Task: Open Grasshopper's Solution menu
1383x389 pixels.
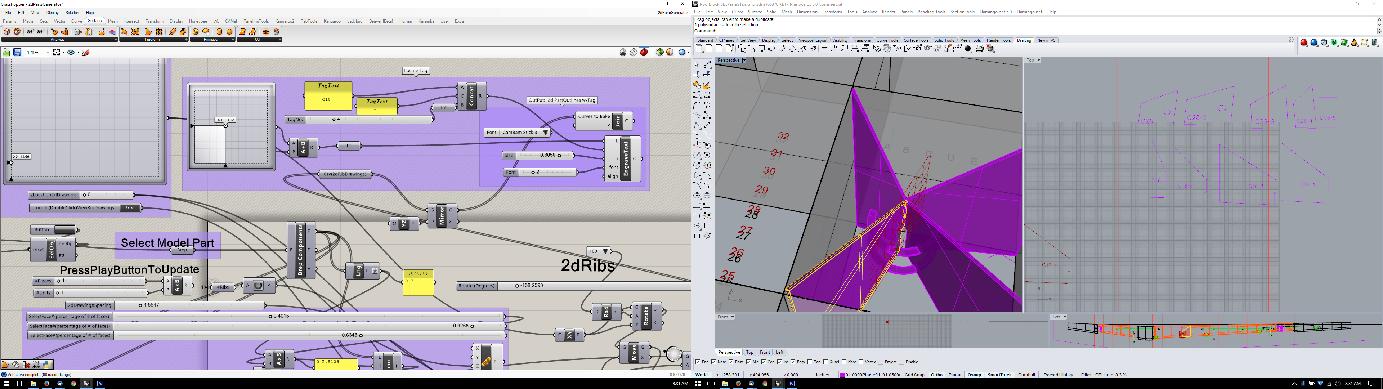Action: pyautogui.click(x=72, y=12)
